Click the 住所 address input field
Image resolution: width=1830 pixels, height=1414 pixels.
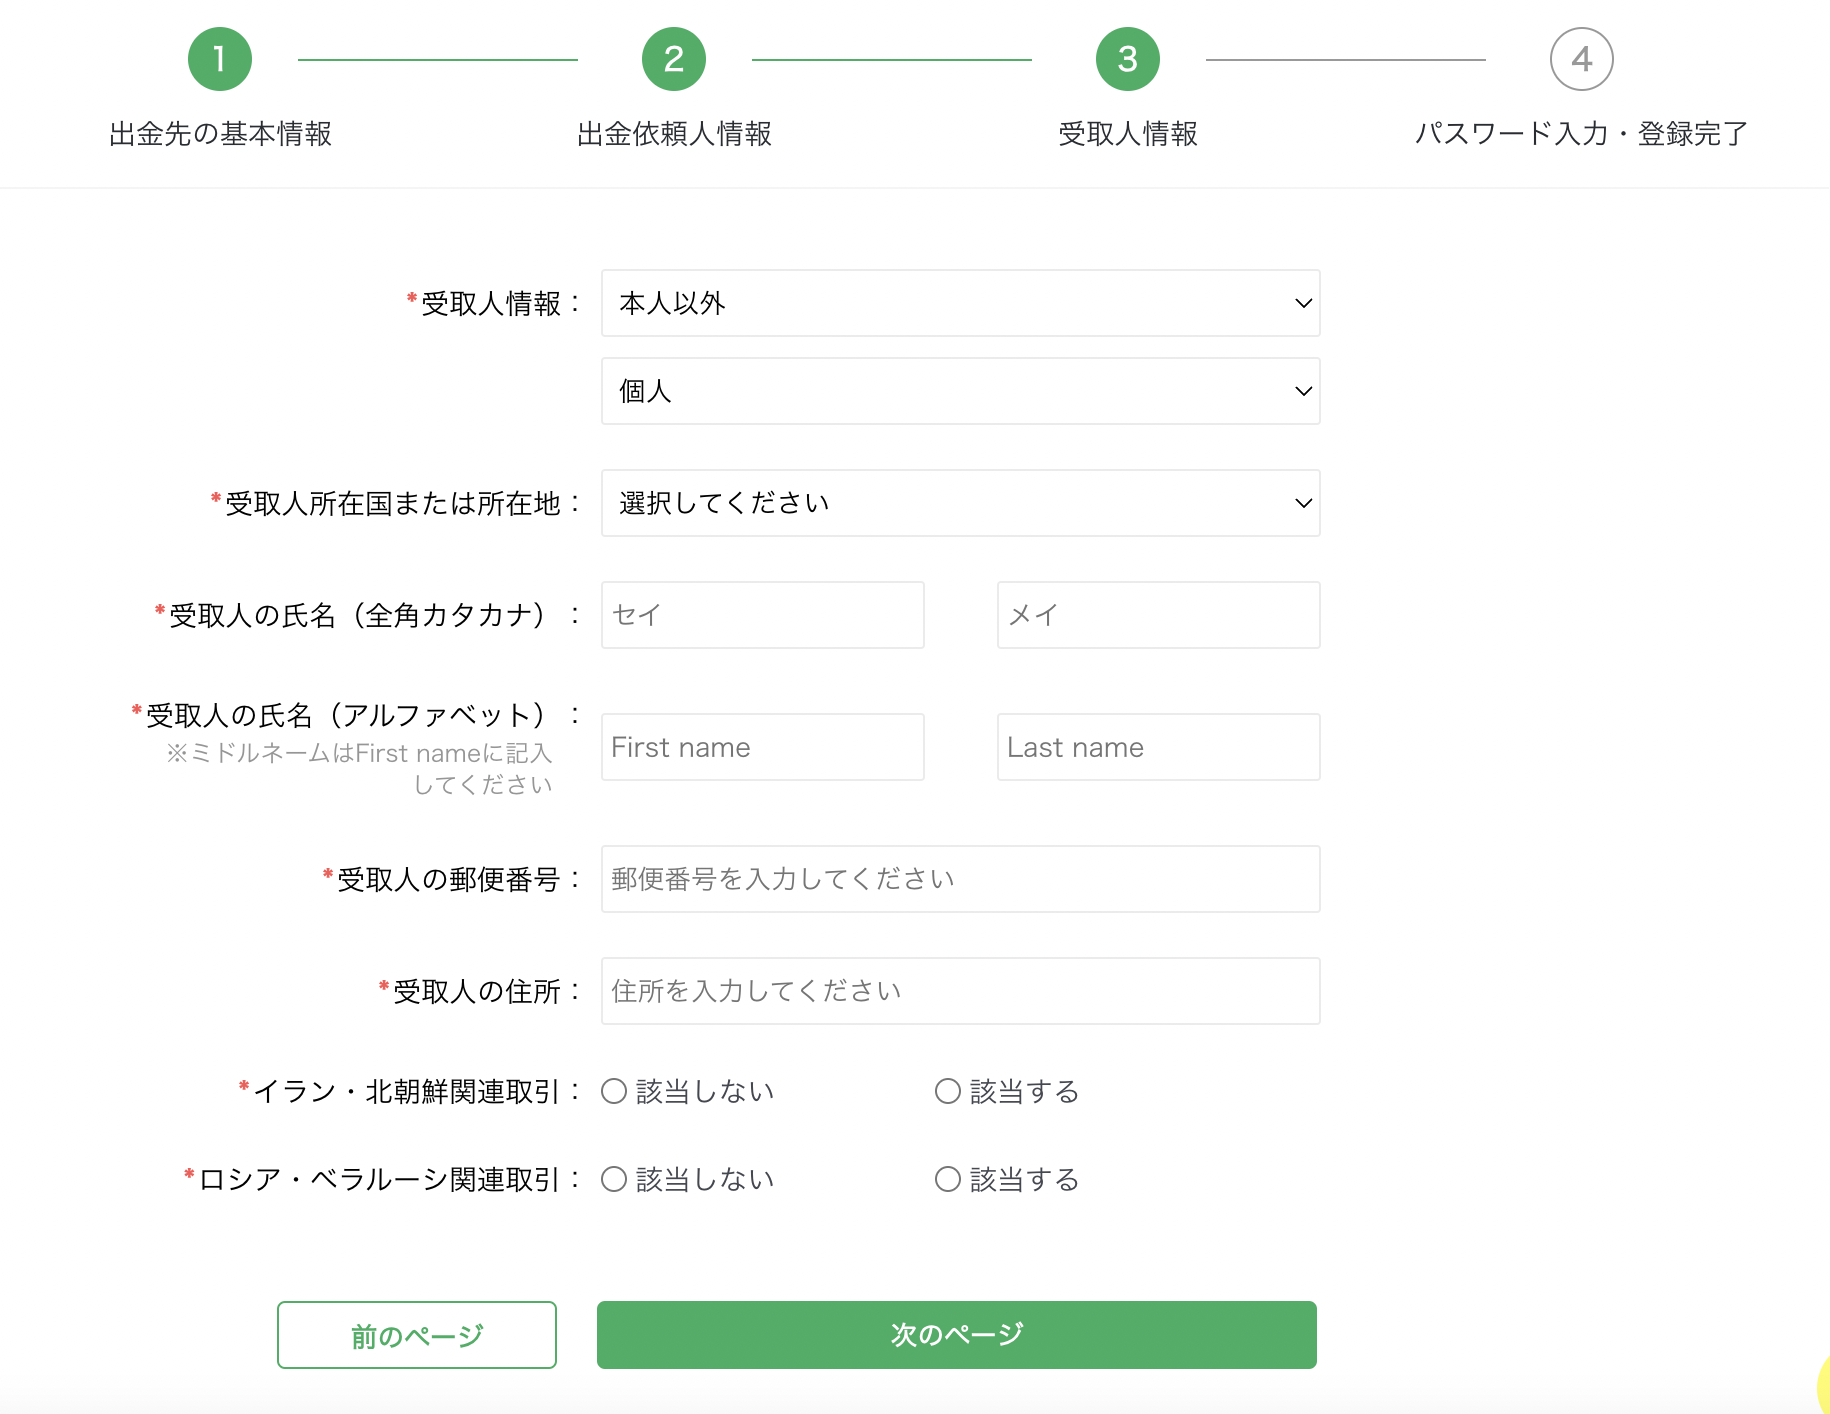pyautogui.click(x=960, y=991)
